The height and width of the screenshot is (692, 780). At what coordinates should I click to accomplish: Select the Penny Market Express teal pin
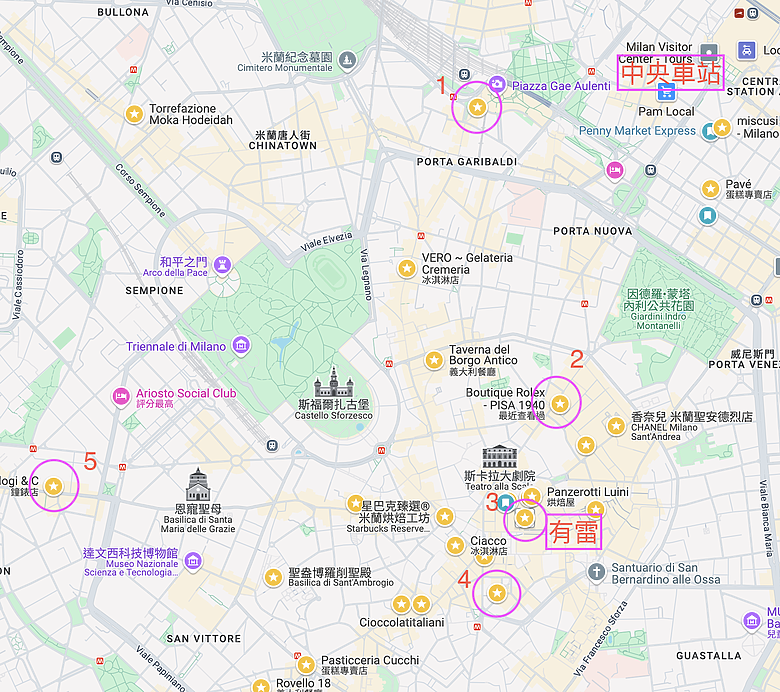708,132
